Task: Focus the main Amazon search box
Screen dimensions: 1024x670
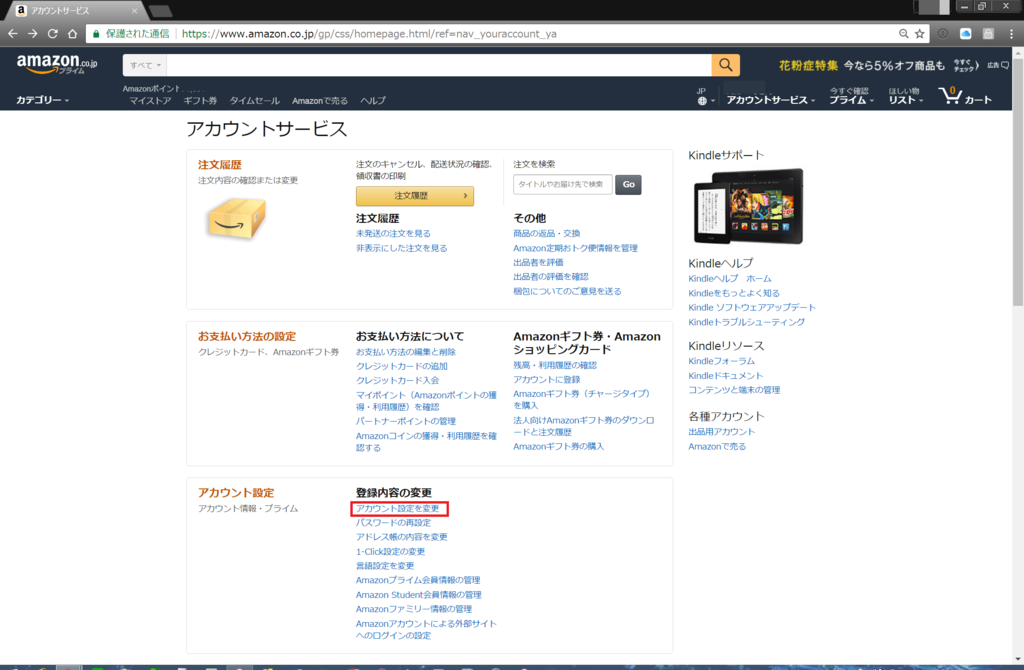Action: coord(439,65)
